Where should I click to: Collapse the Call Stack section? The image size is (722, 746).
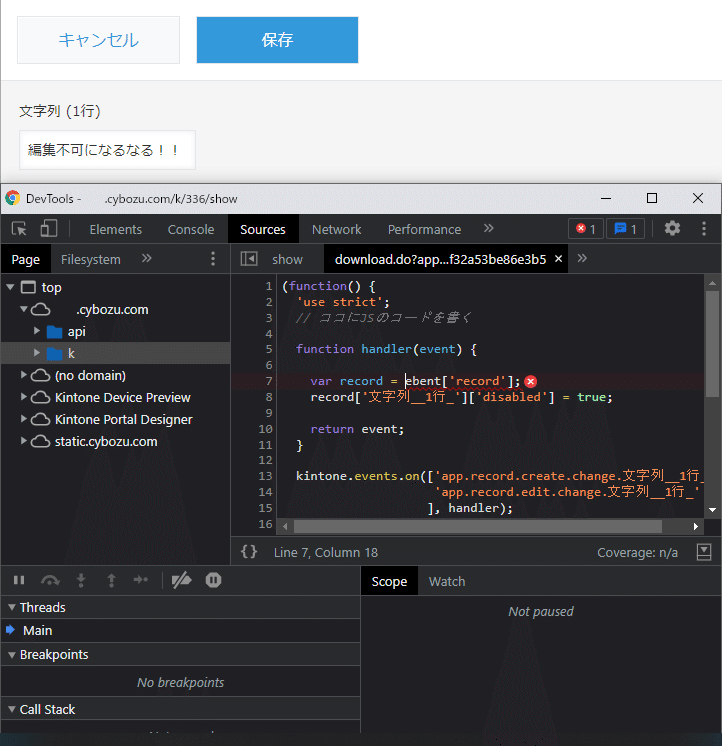click(12, 709)
